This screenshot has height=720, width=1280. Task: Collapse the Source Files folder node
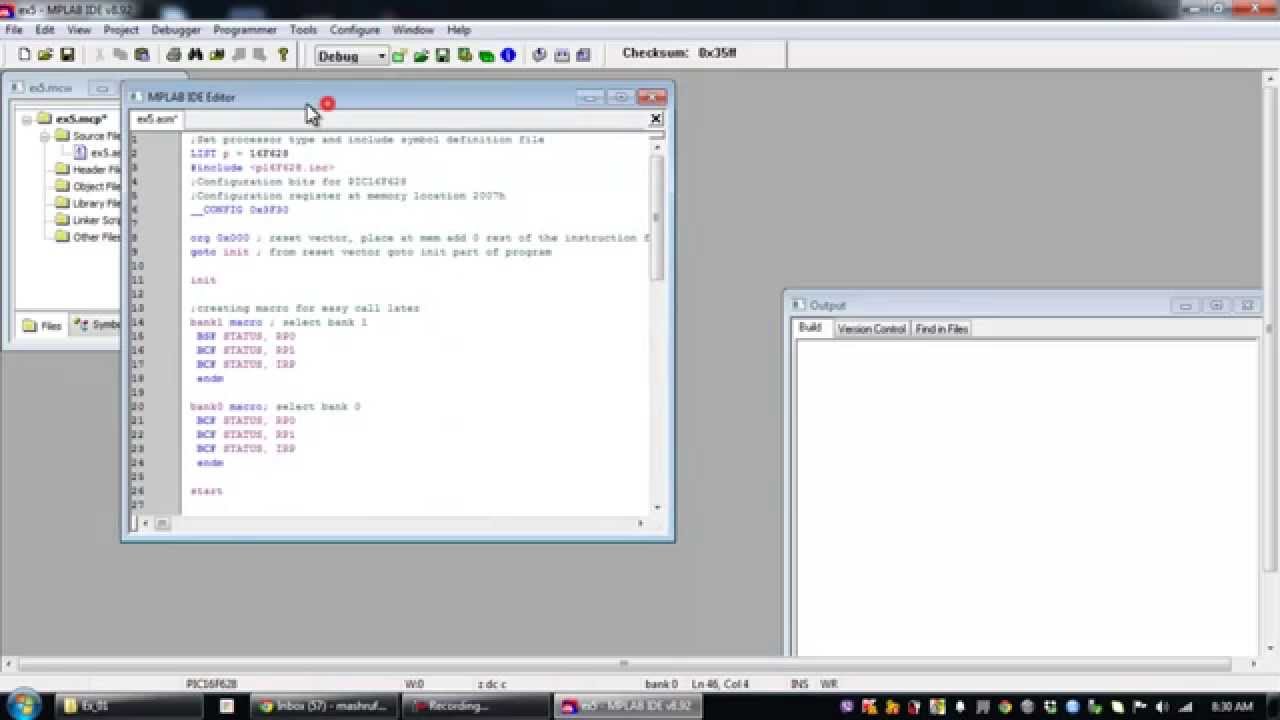[45, 136]
